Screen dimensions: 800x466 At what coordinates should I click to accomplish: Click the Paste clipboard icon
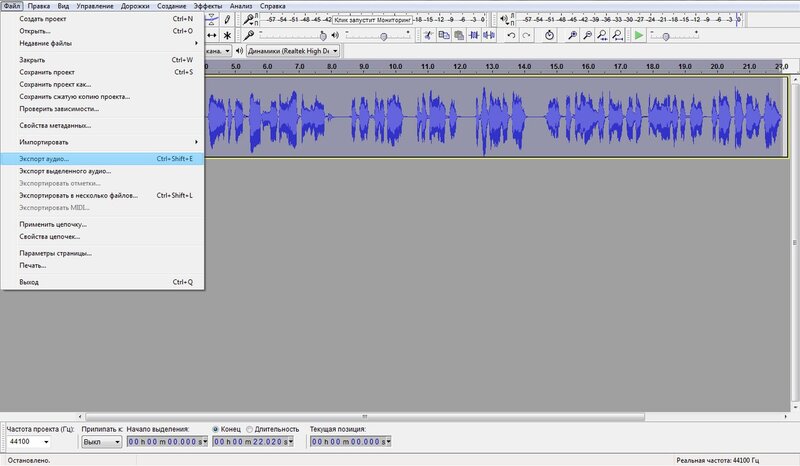click(x=458, y=35)
